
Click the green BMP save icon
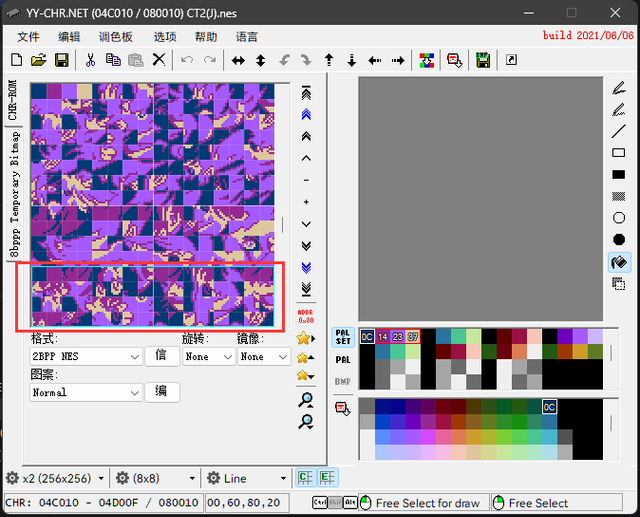coord(483,60)
